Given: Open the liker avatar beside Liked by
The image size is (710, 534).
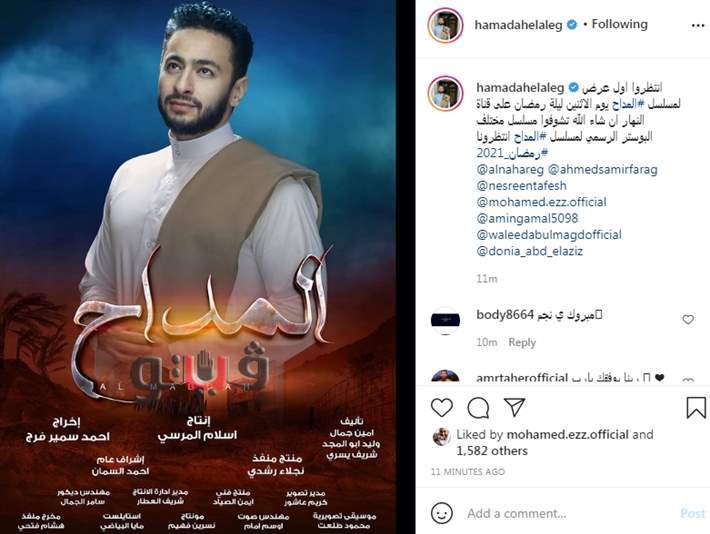Looking at the screenshot, I should pyautogui.click(x=441, y=437).
